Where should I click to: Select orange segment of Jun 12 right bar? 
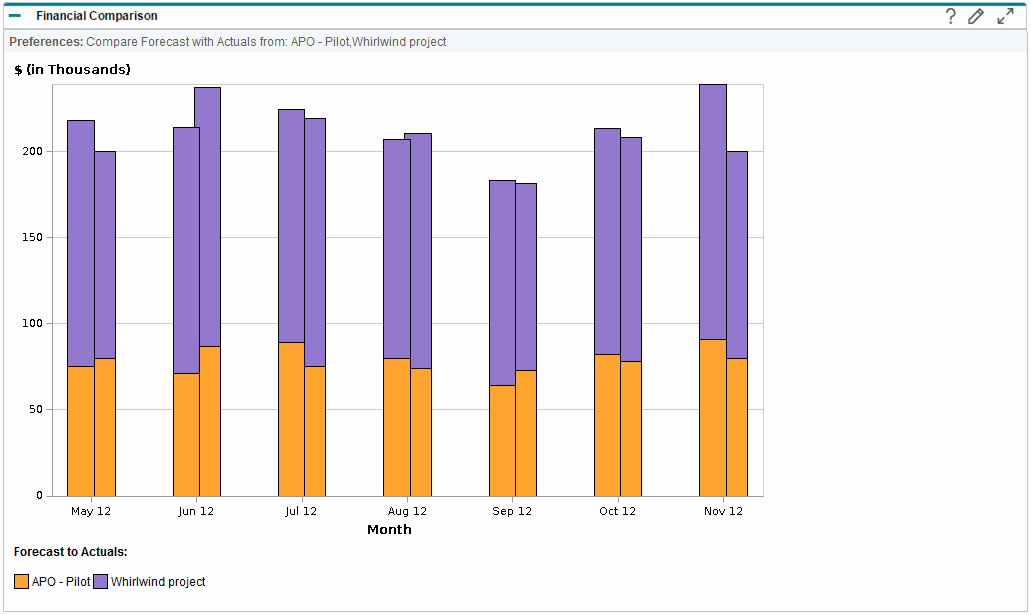click(x=210, y=421)
